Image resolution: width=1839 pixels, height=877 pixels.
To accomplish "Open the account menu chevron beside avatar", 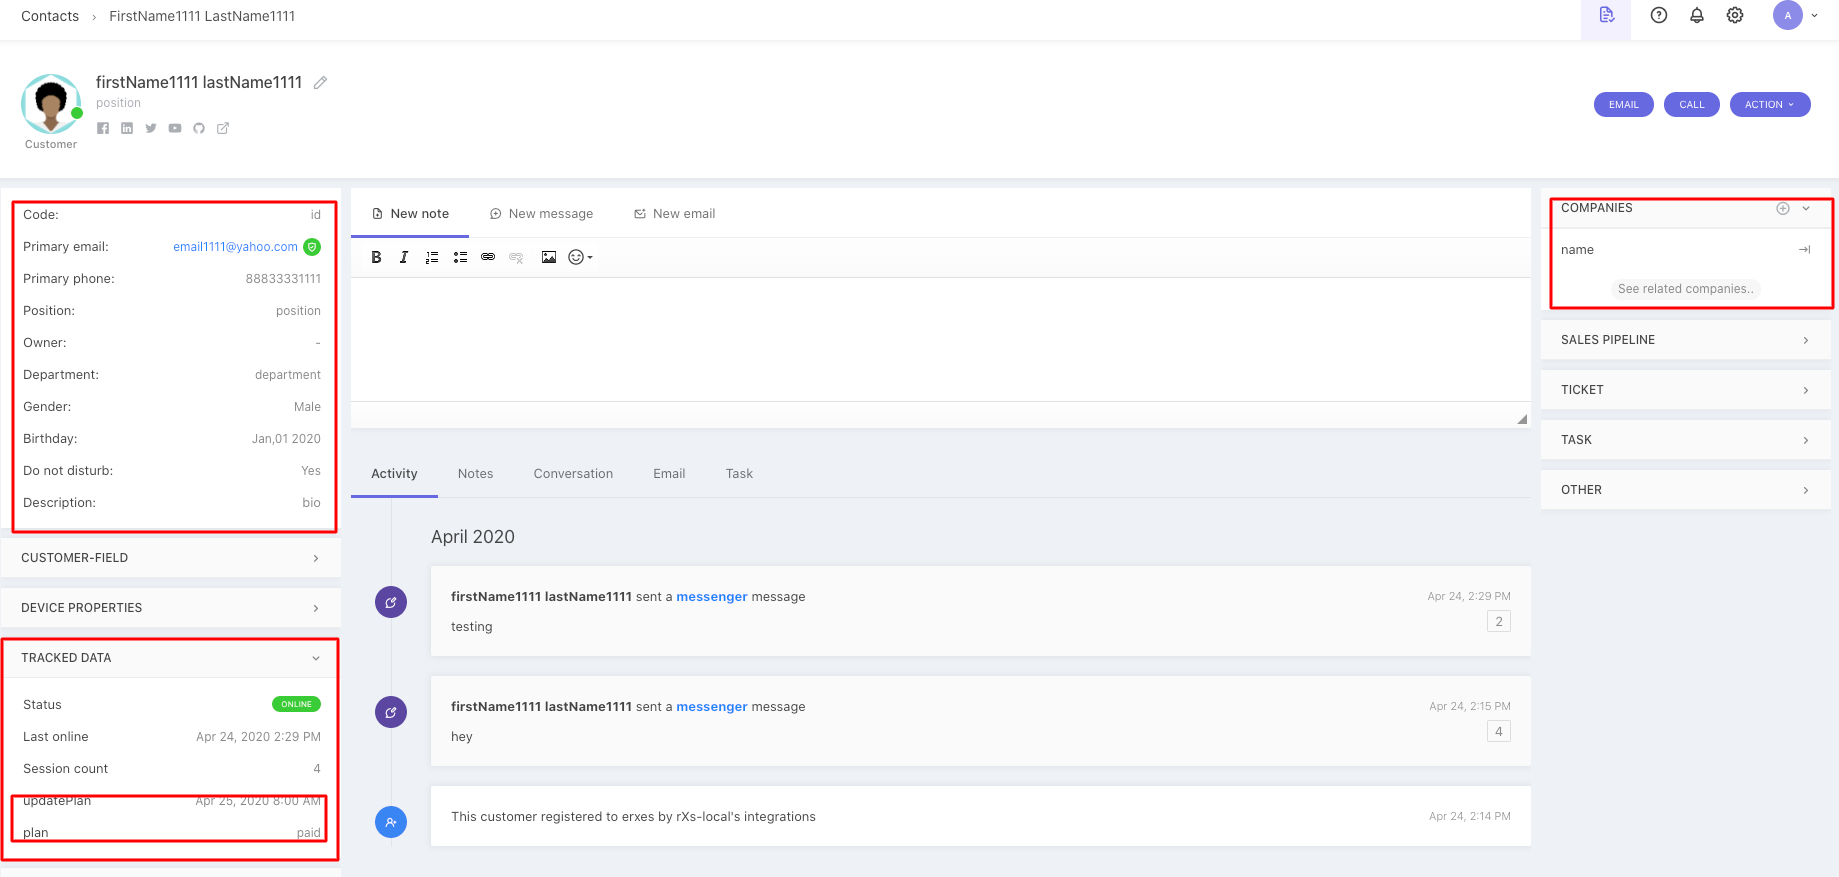I will coord(1815,16).
